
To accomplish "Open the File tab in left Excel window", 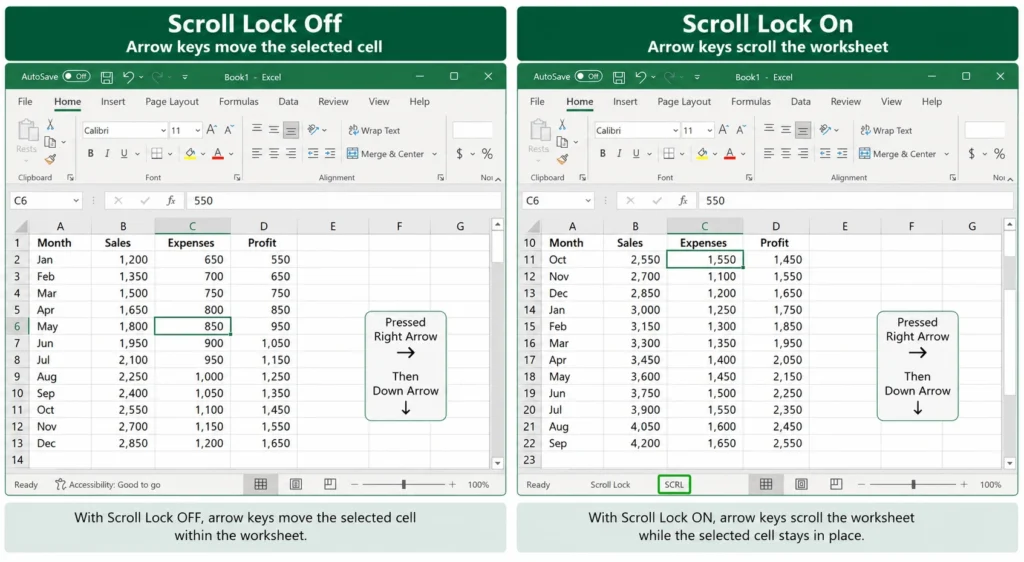I will [x=25, y=102].
